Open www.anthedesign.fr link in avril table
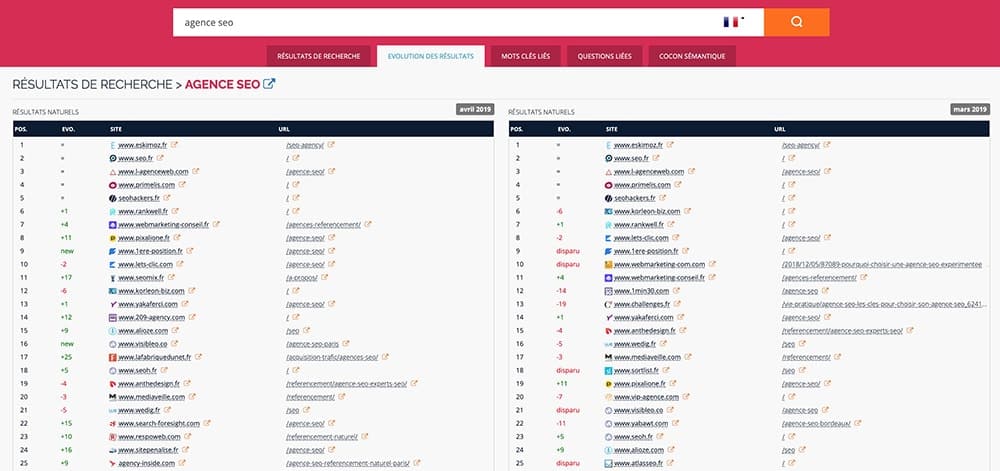 click(149, 384)
